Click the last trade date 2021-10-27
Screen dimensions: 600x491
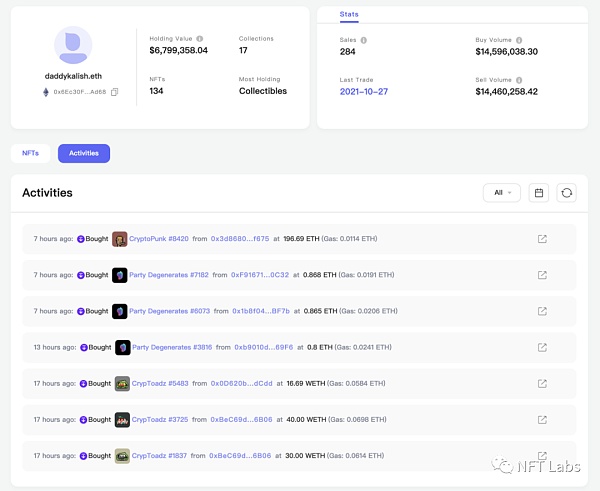364,91
